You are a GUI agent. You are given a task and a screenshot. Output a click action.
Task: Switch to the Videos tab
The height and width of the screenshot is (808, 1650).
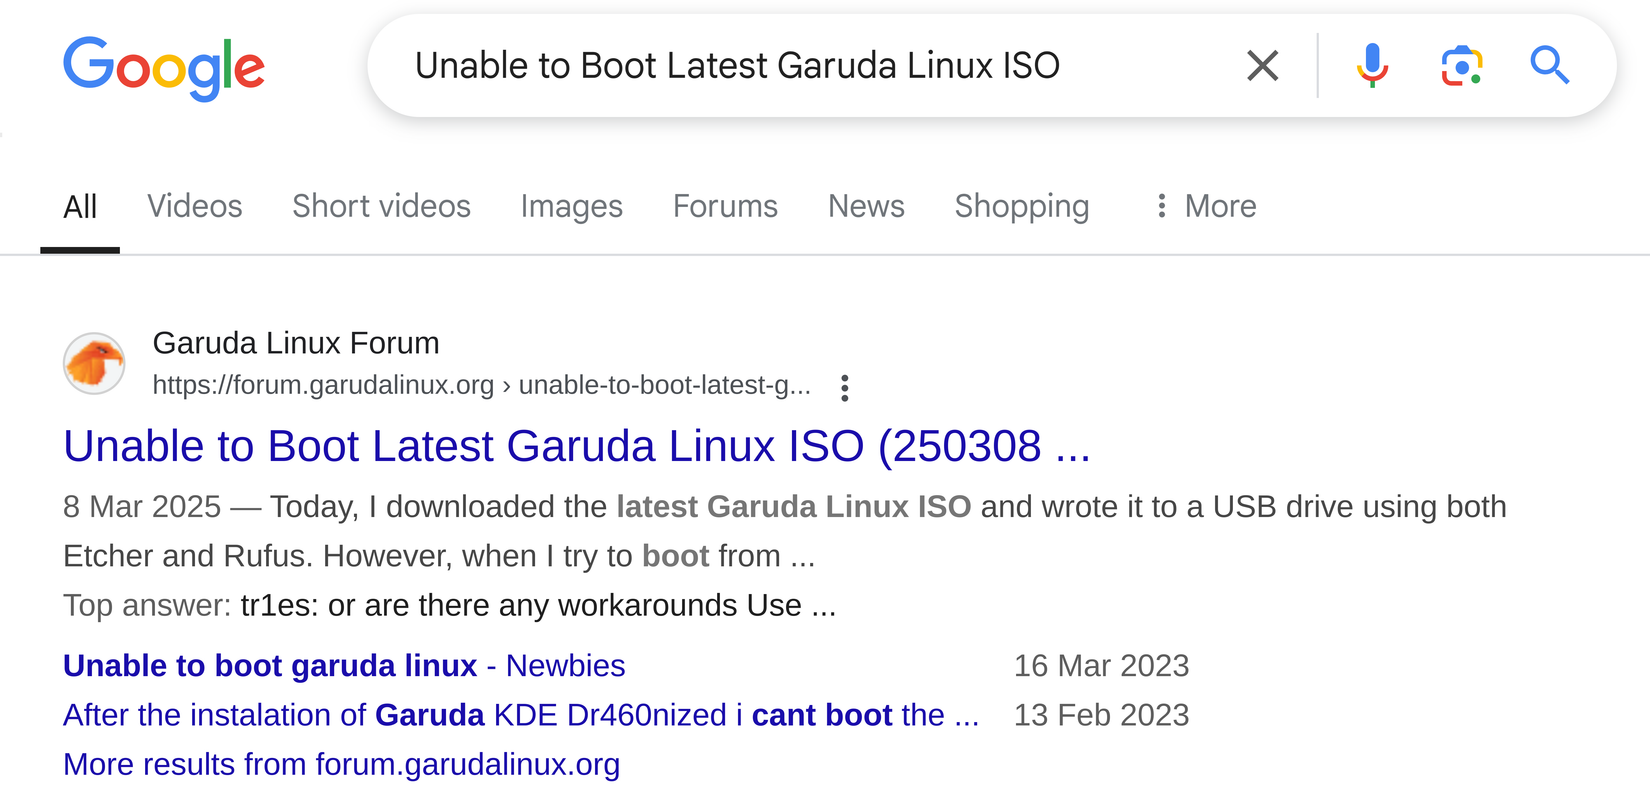(195, 206)
